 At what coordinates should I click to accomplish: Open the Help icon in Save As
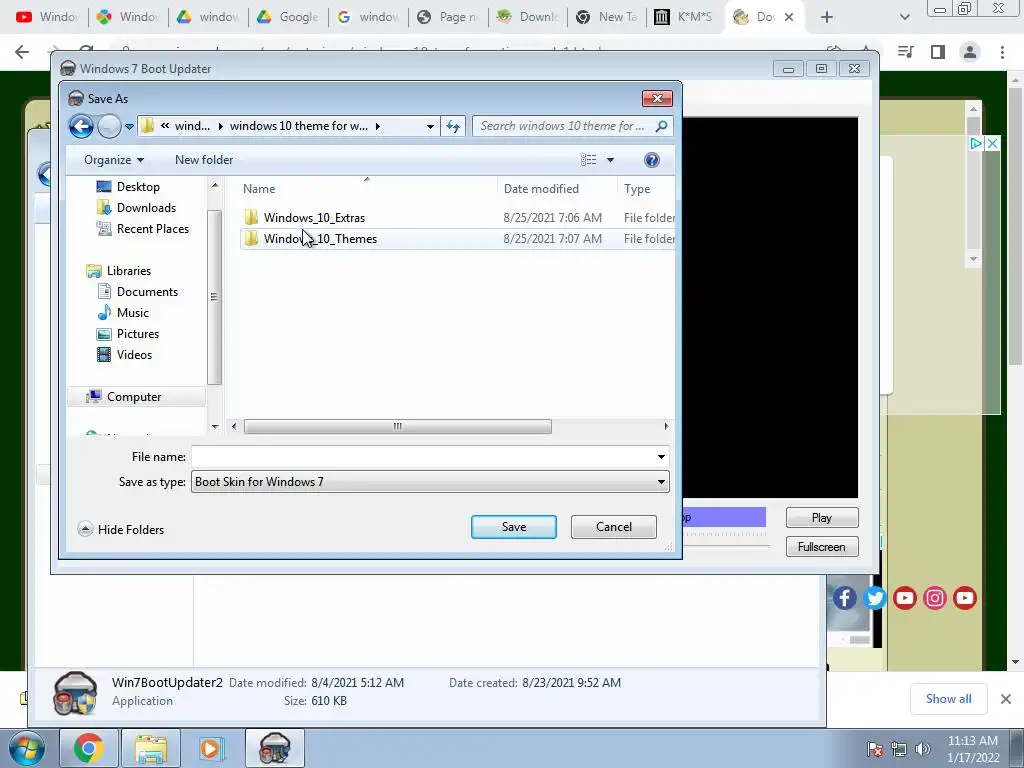tap(651, 160)
